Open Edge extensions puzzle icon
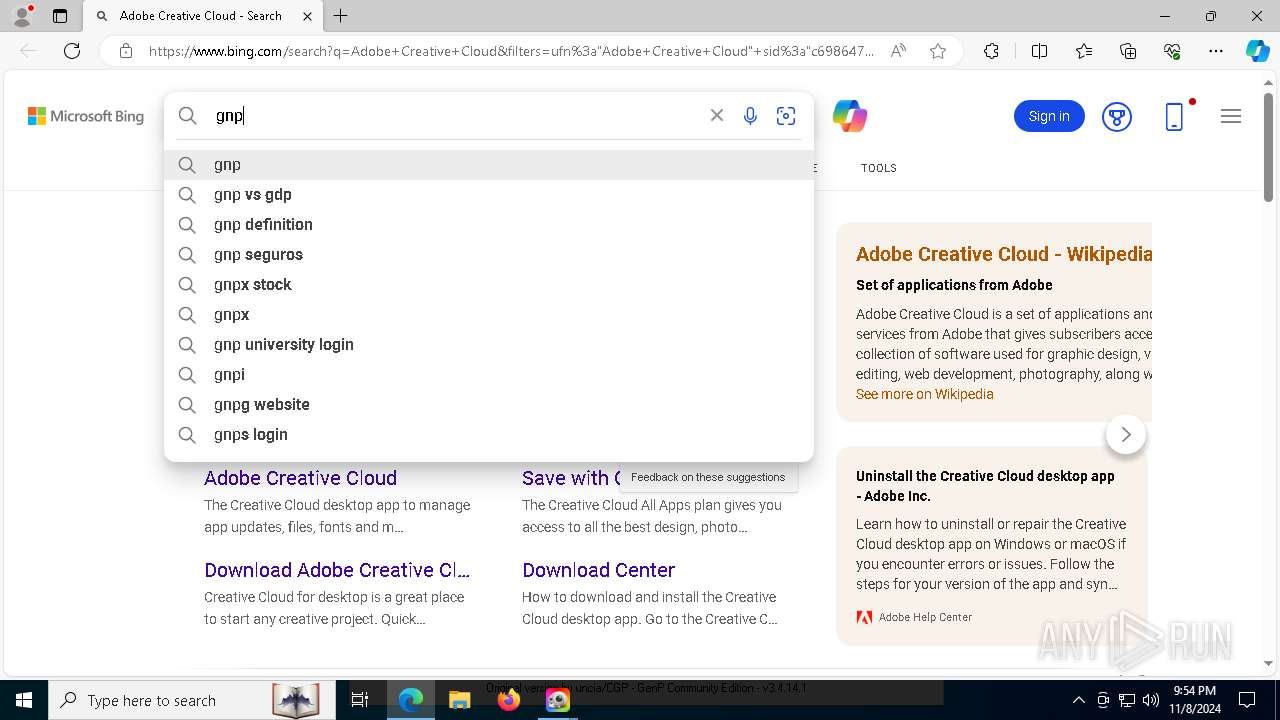Screen dimensions: 1280x720 (991, 51)
